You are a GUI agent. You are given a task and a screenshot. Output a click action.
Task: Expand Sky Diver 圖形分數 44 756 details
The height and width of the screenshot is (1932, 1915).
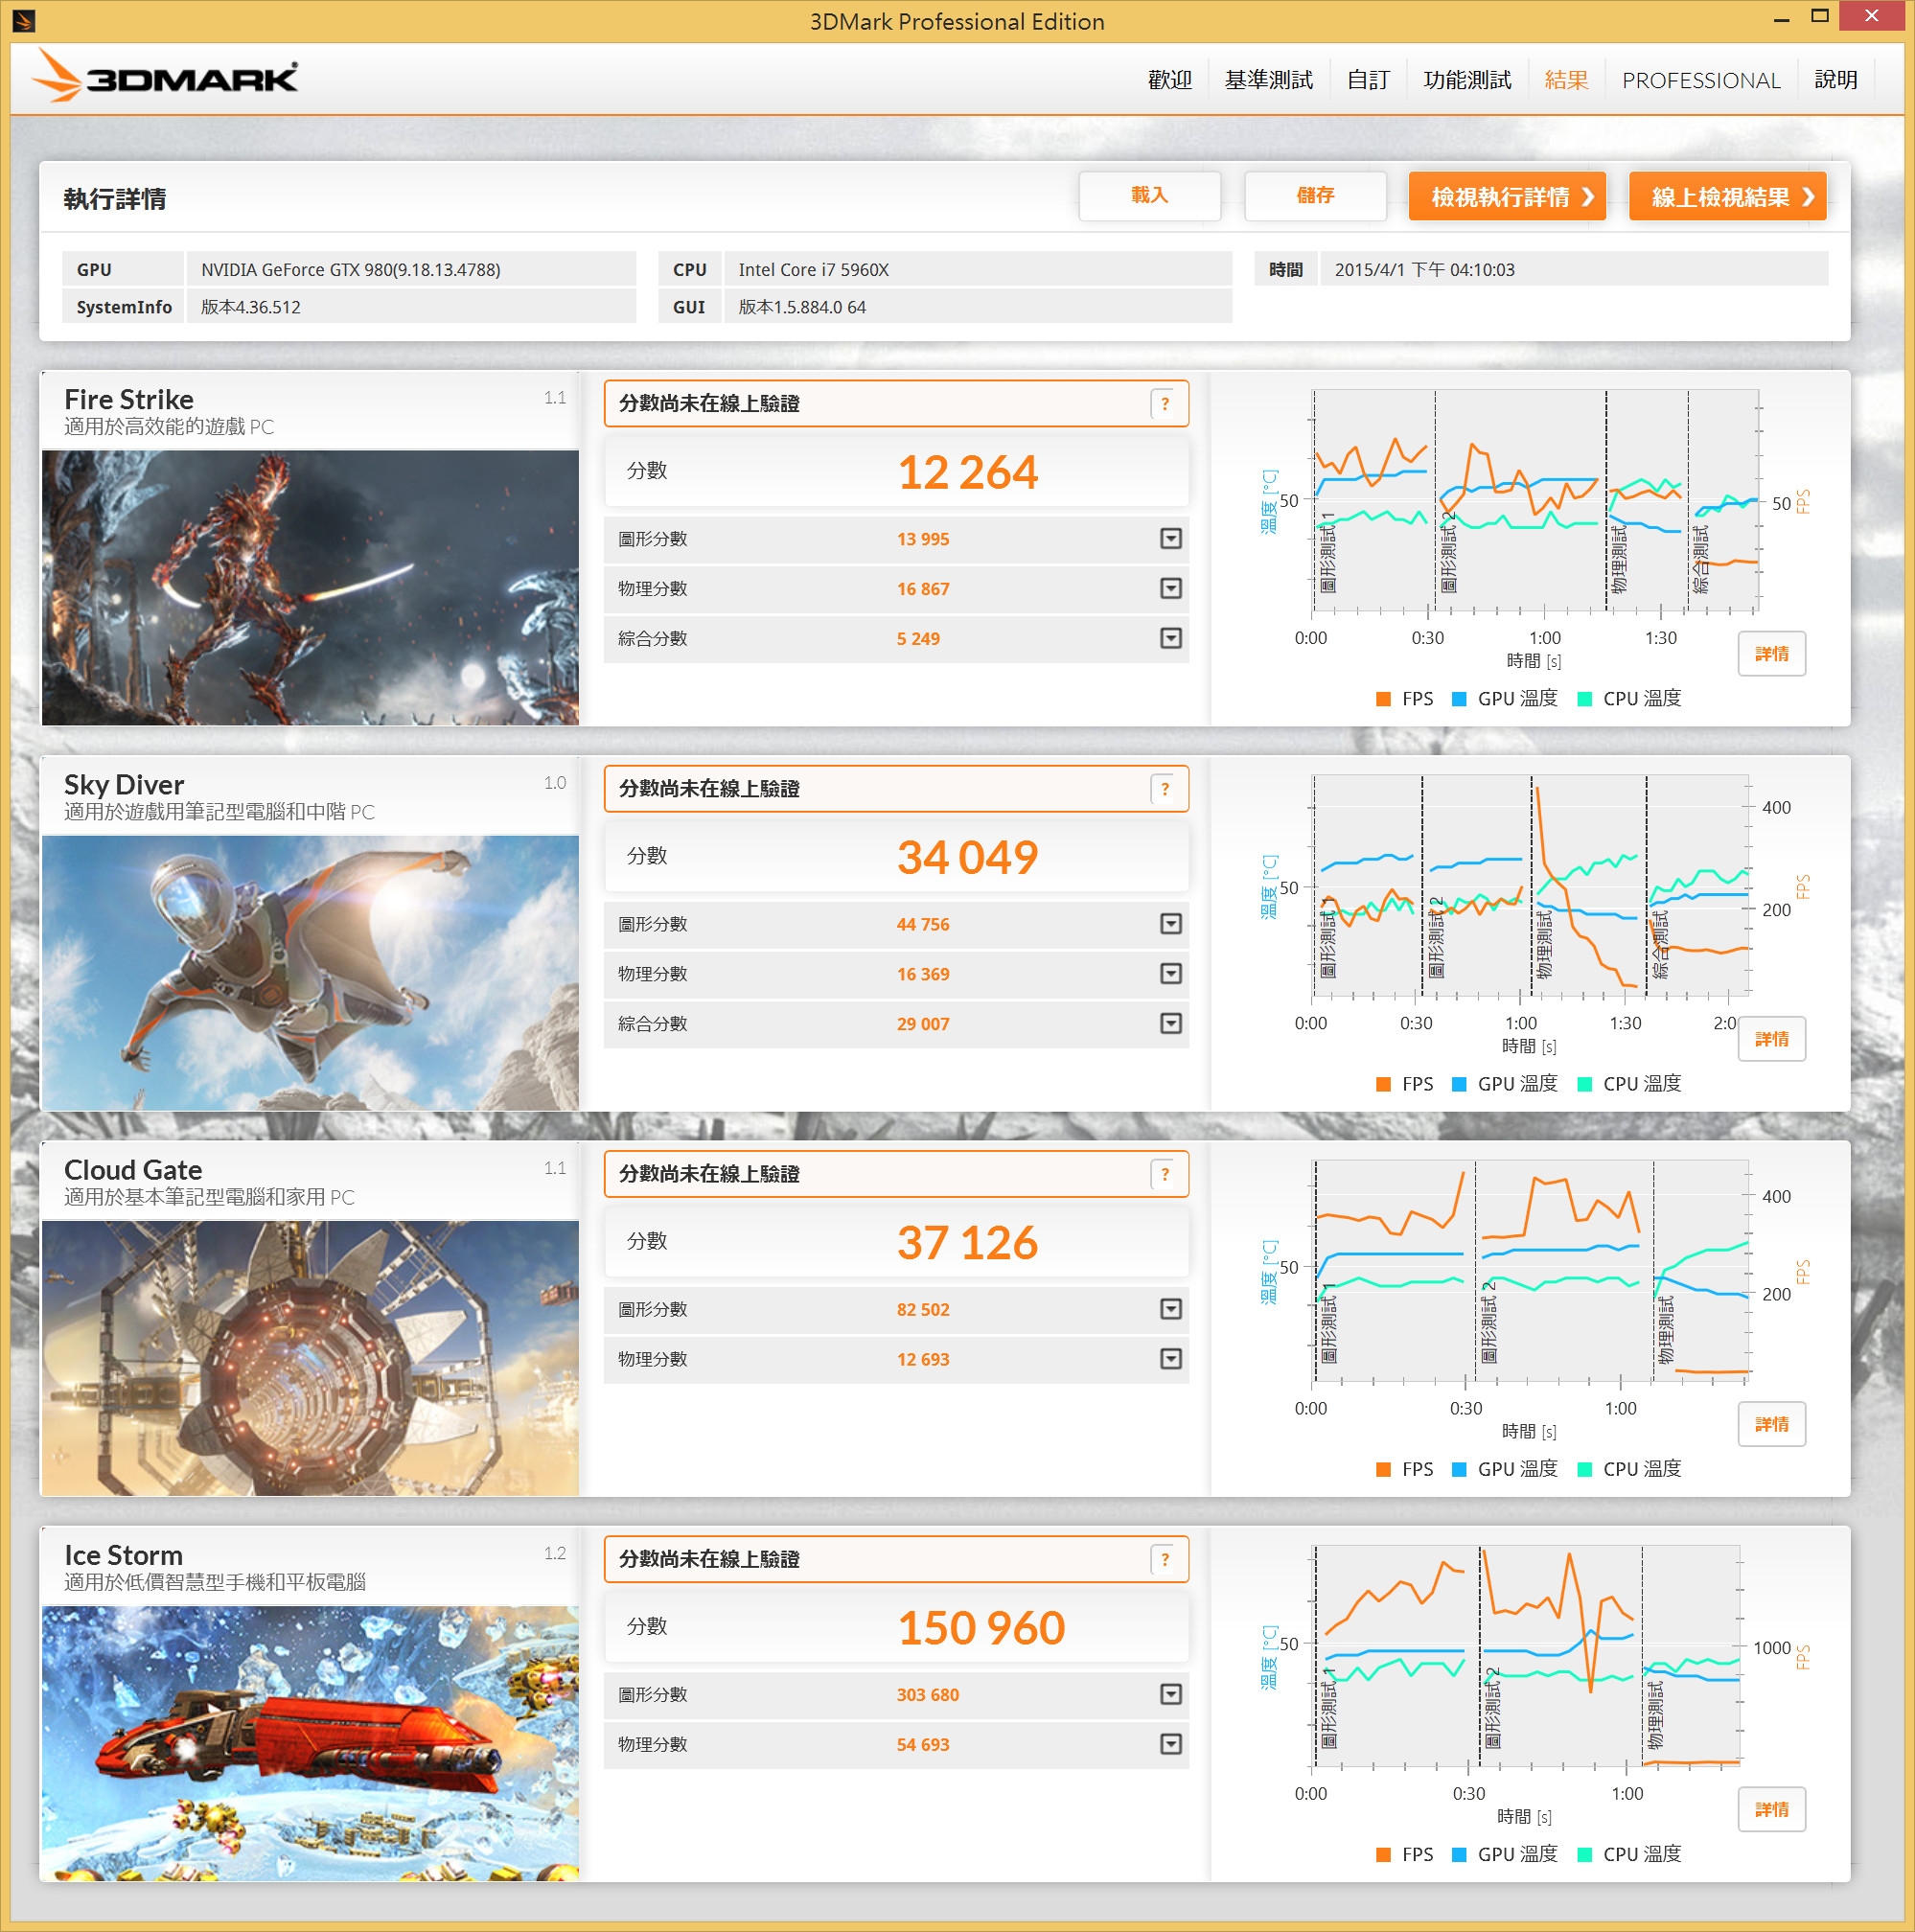pyautogui.click(x=1170, y=924)
